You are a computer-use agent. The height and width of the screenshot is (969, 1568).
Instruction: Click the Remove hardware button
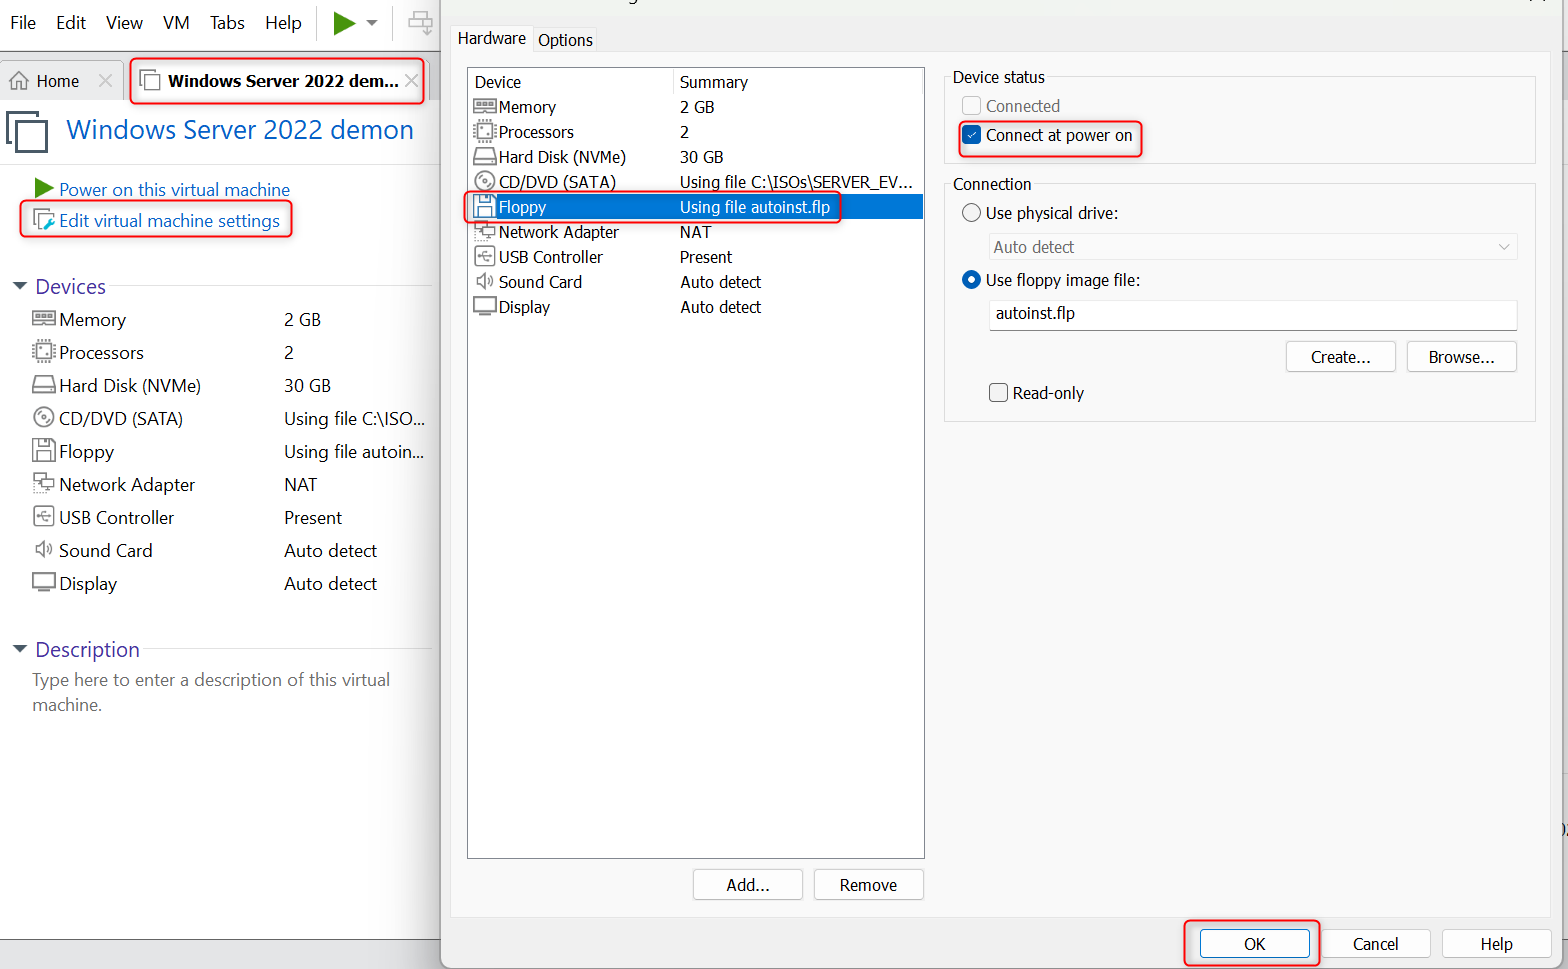[868, 885]
